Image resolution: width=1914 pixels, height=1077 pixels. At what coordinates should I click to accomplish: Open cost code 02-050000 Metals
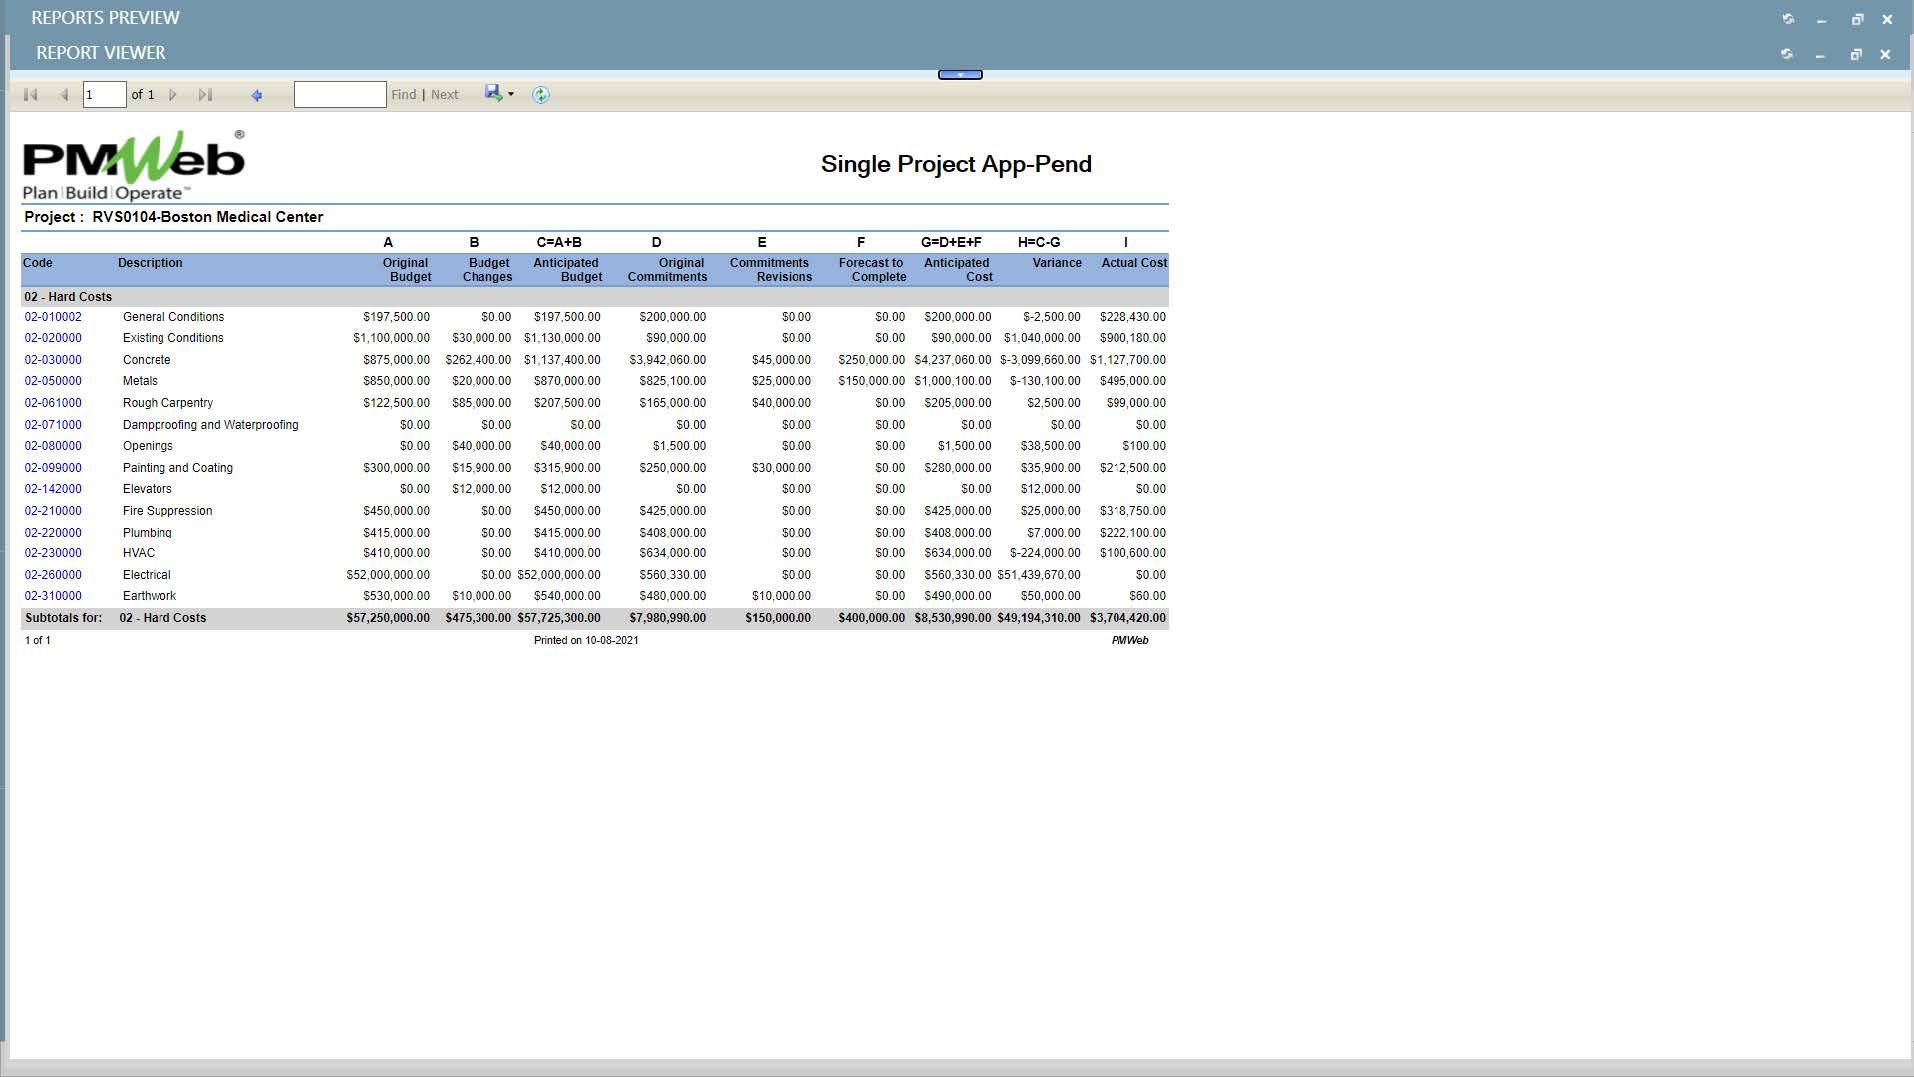pyautogui.click(x=53, y=381)
